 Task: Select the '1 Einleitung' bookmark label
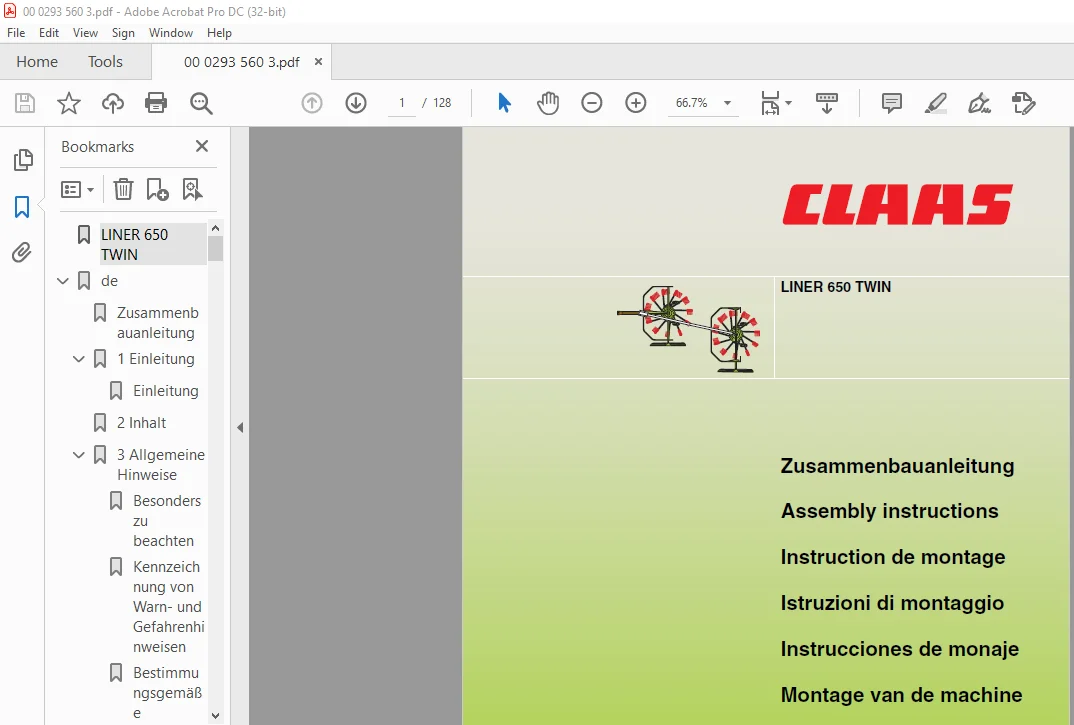(155, 359)
